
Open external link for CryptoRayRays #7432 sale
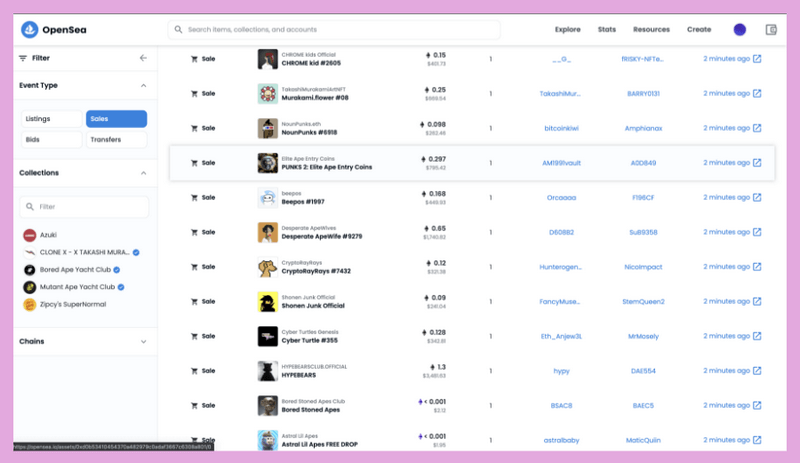[757, 267]
